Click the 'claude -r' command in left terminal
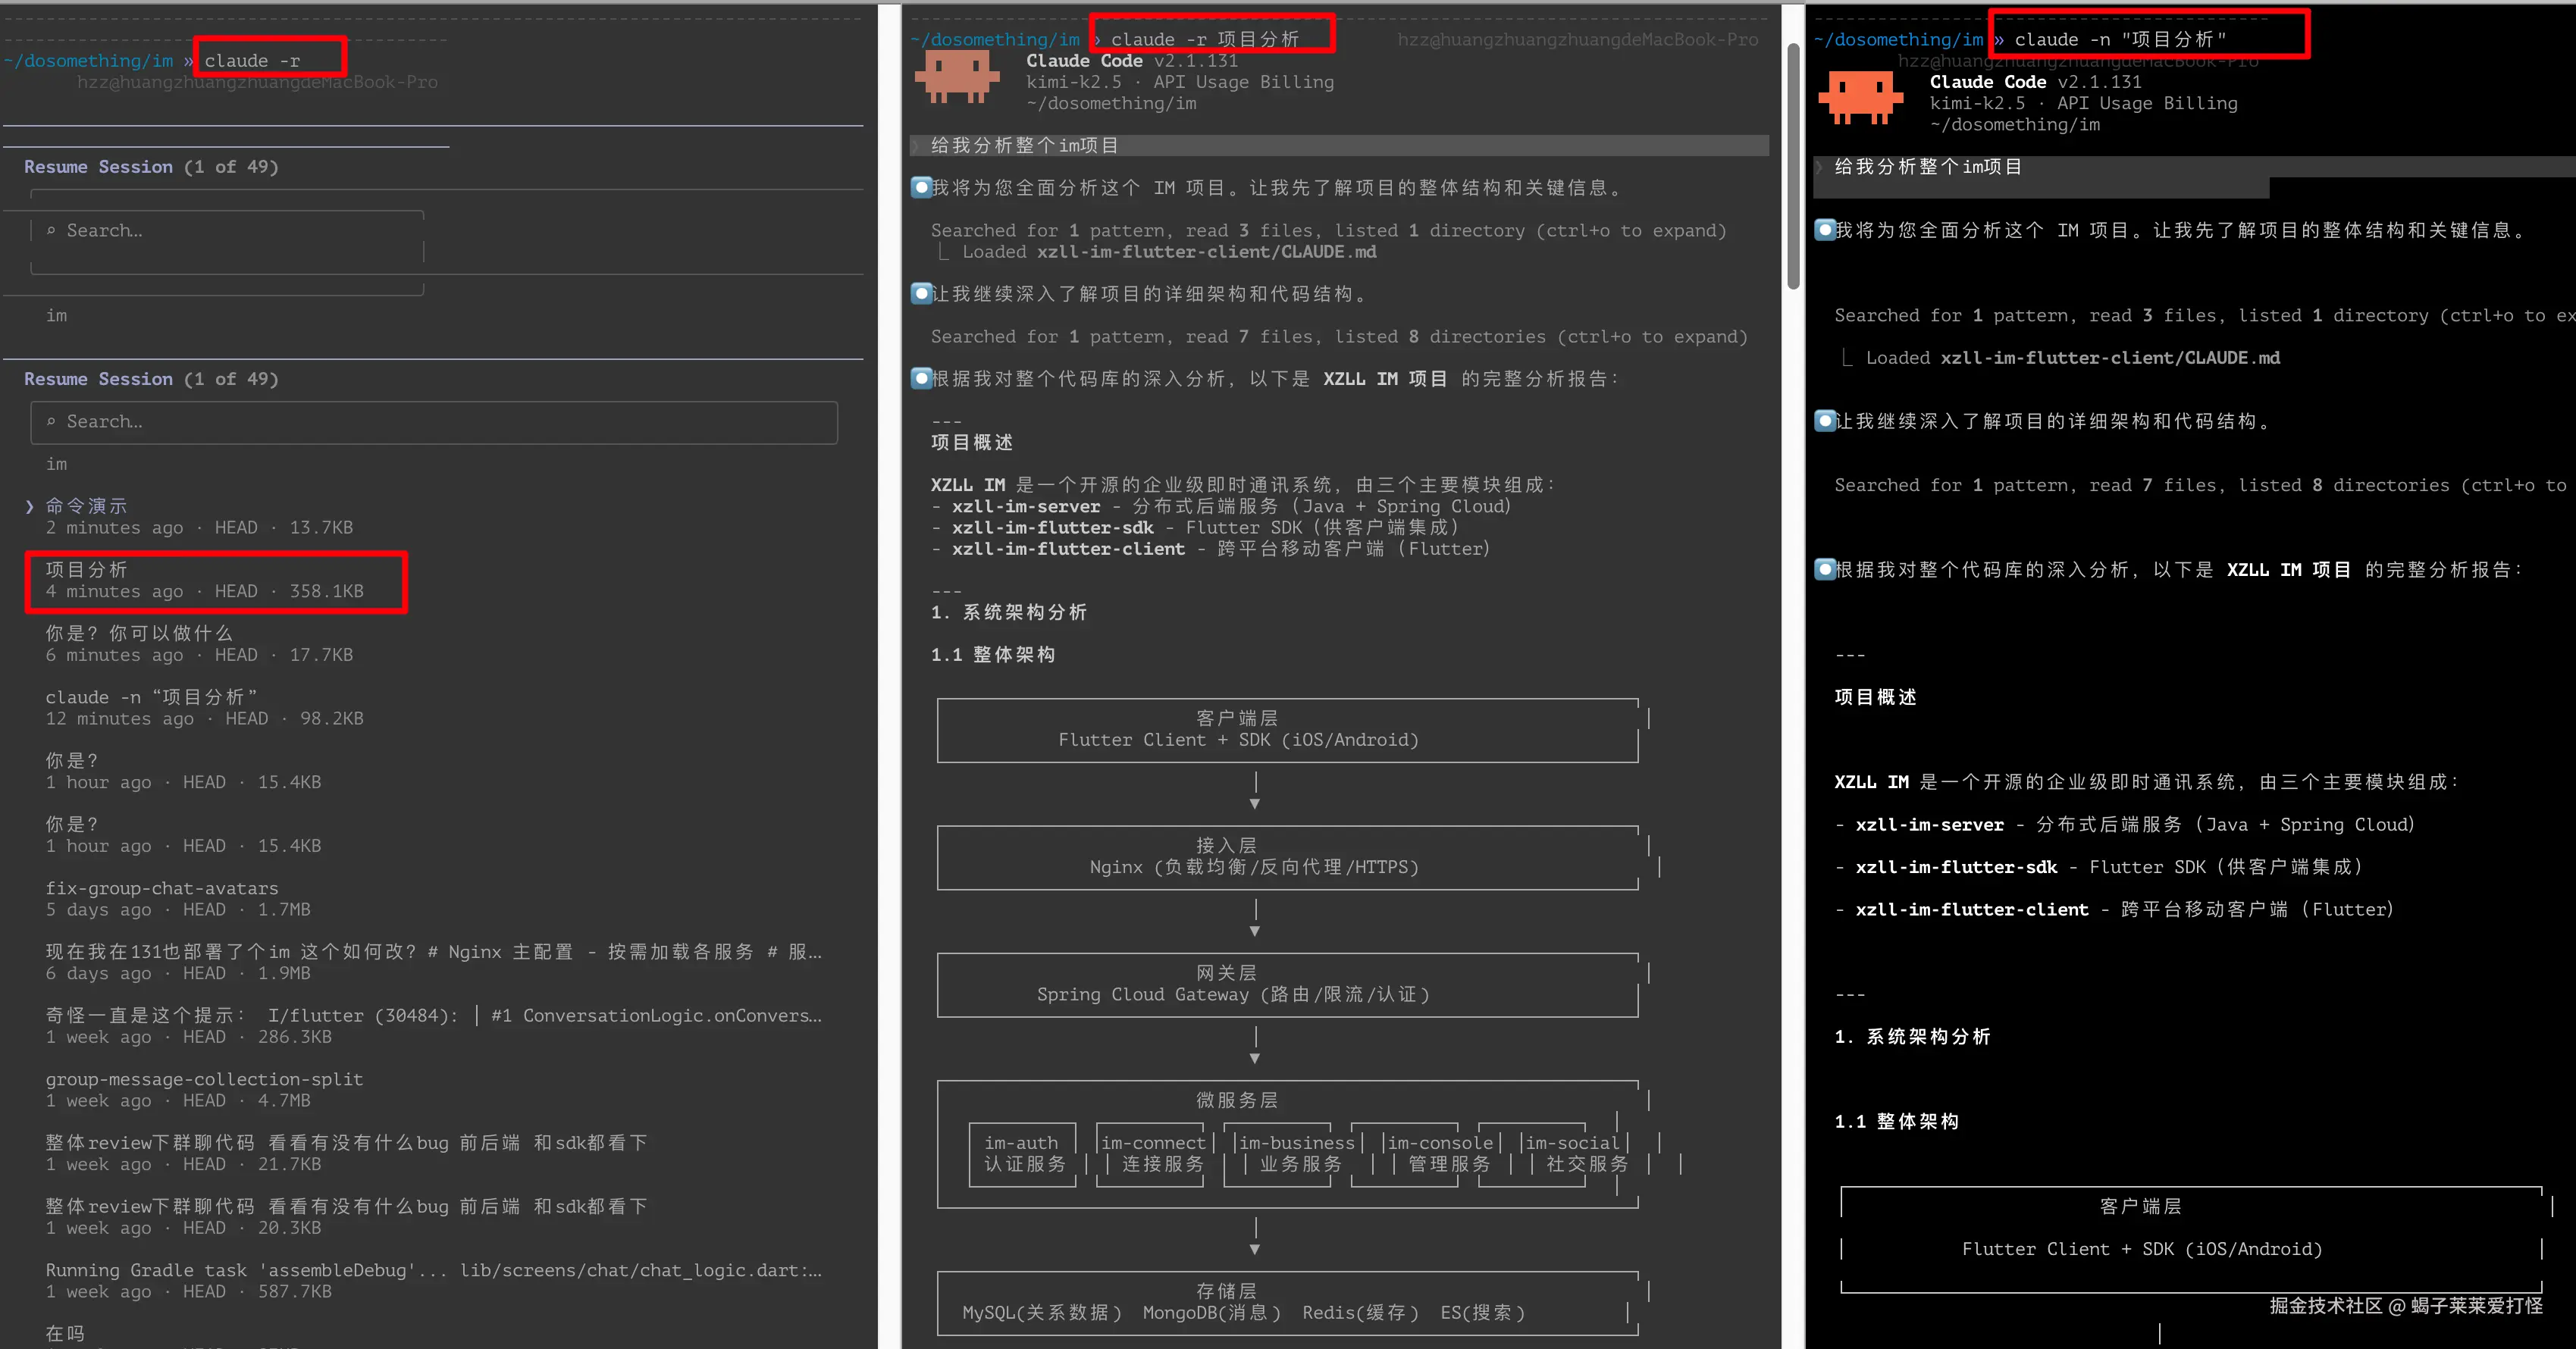 coord(252,61)
